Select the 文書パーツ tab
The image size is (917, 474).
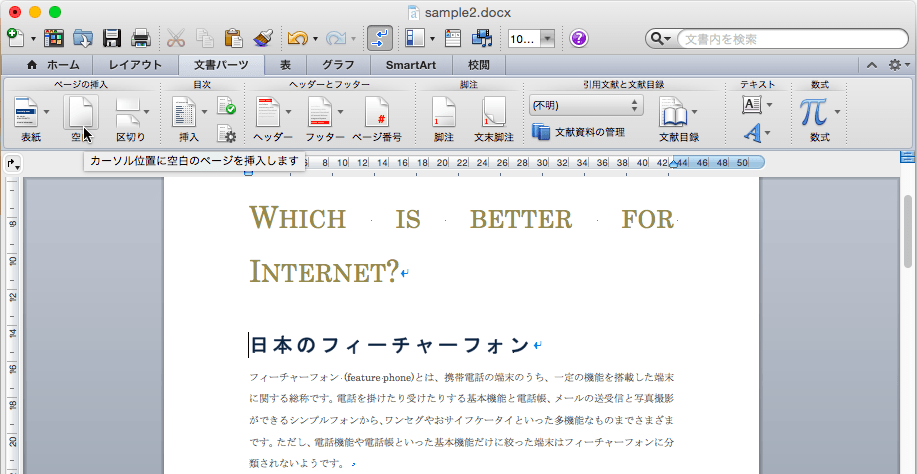click(x=221, y=65)
